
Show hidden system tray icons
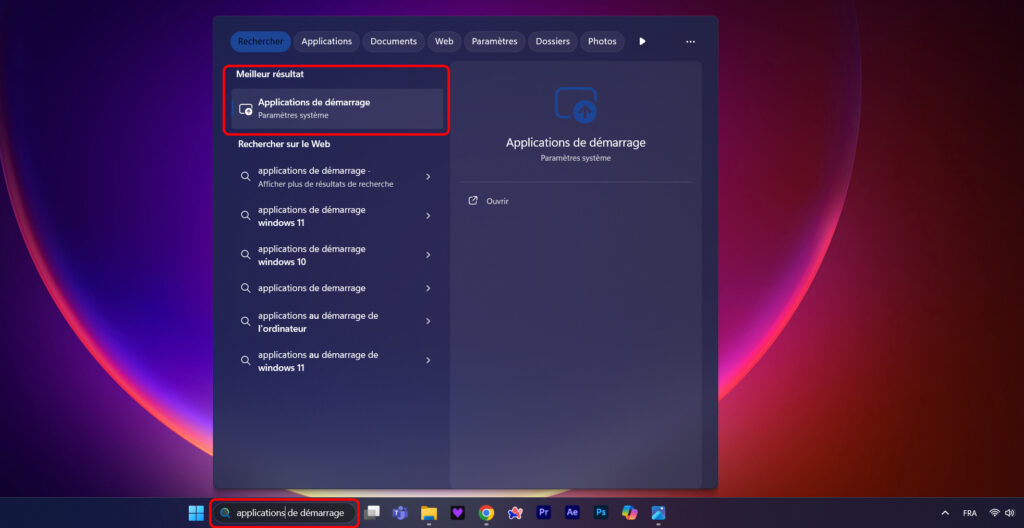(x=945, y=513)
